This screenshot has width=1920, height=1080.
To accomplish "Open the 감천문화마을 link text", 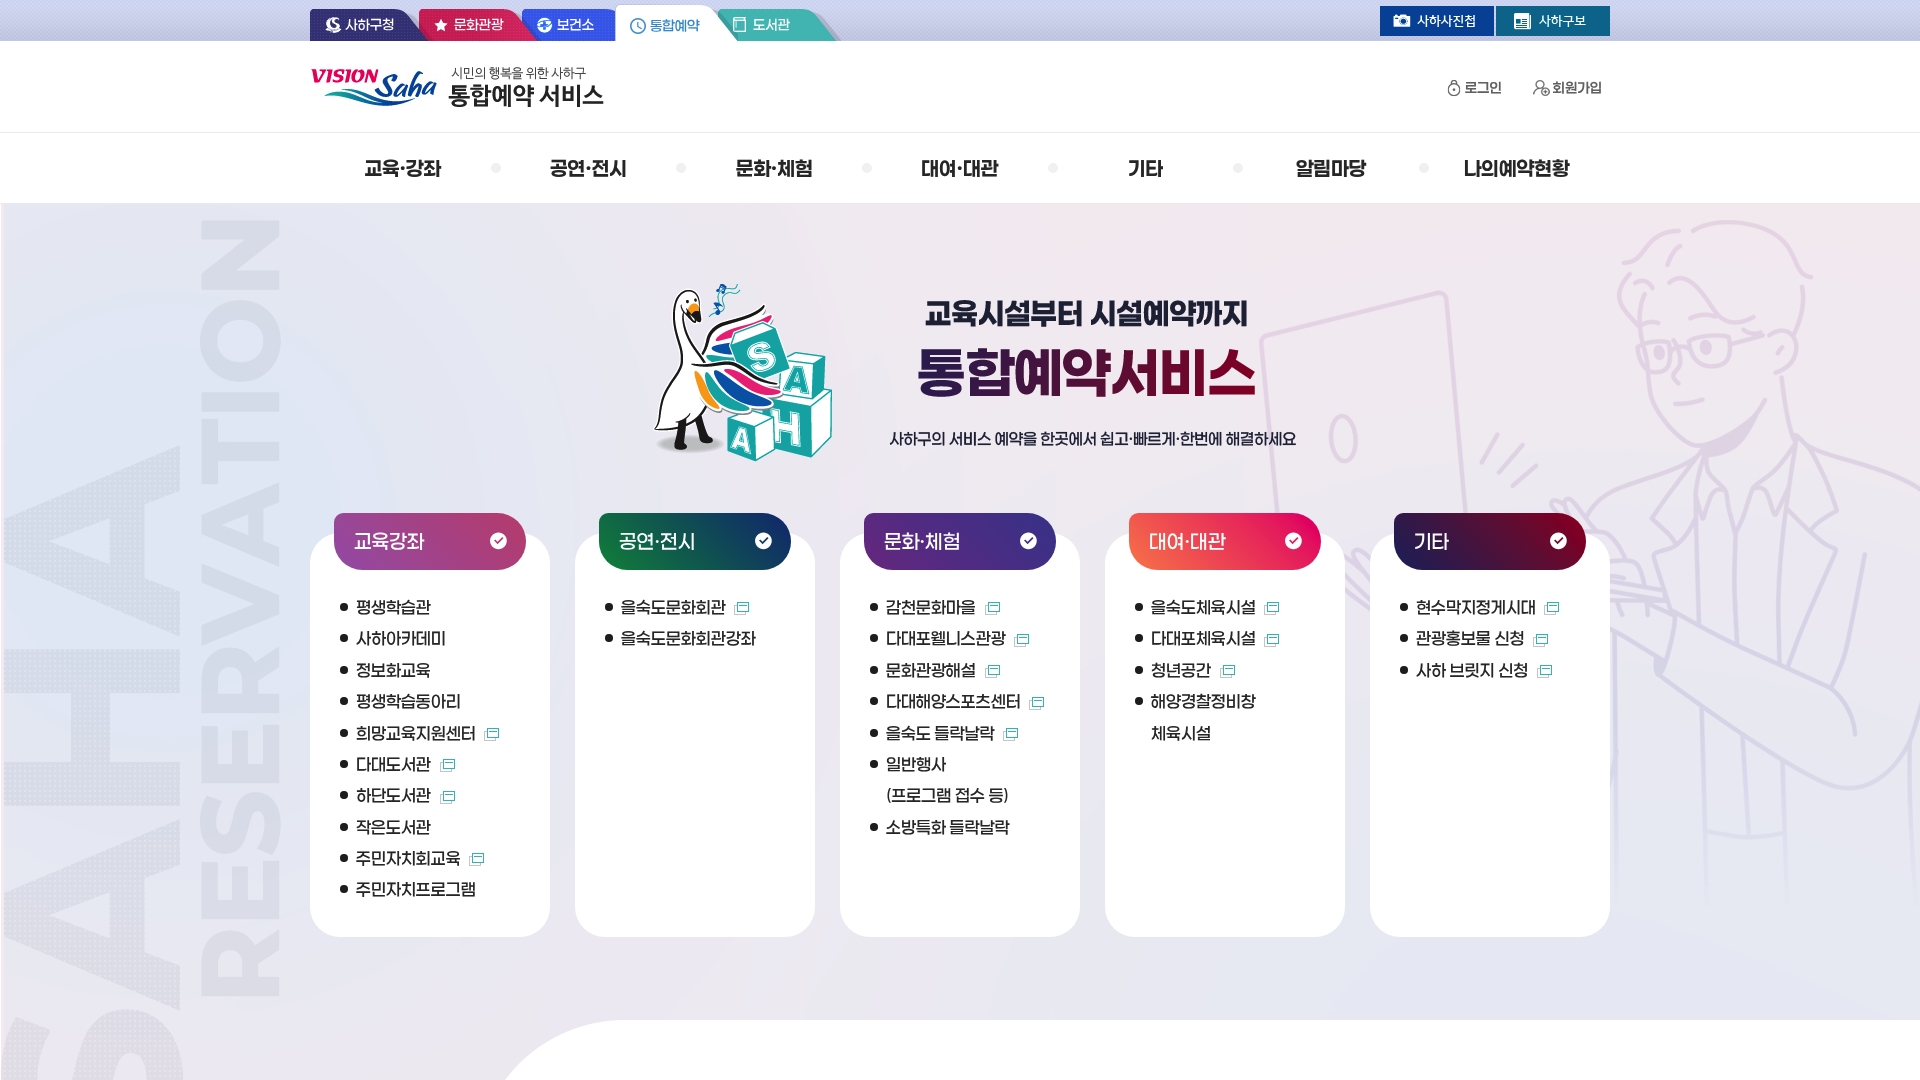I will [x=931, y=607].
